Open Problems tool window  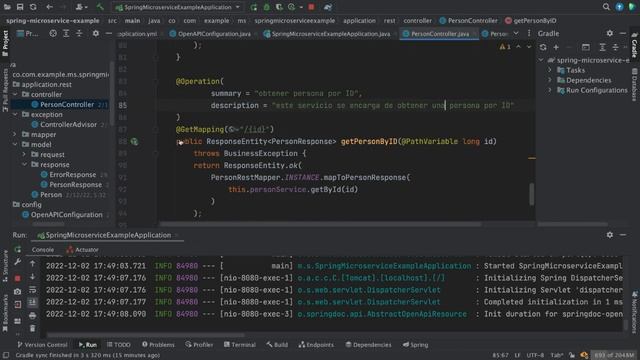158,345
